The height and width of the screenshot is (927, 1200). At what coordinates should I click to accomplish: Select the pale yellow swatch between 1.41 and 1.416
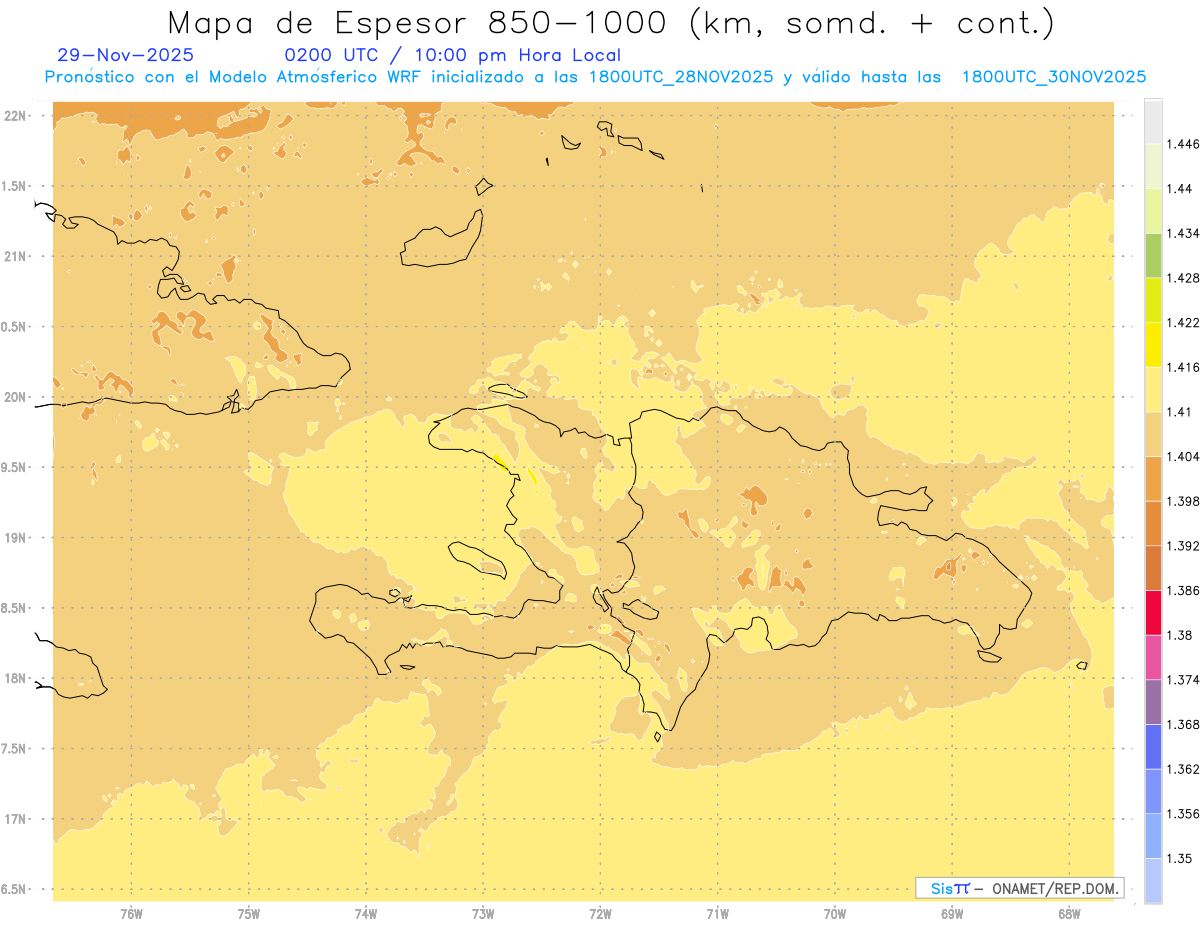1153,389
